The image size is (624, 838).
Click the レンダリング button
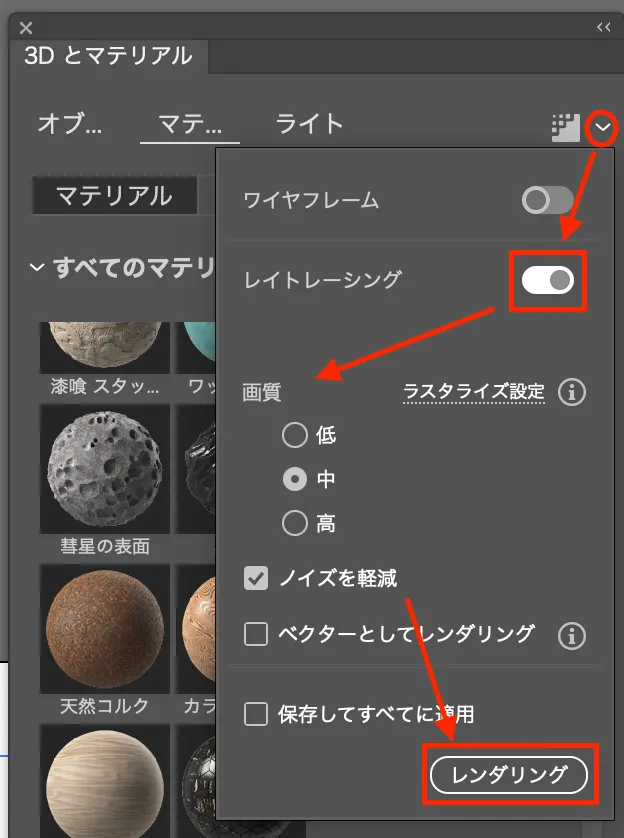tap(509, 774)
